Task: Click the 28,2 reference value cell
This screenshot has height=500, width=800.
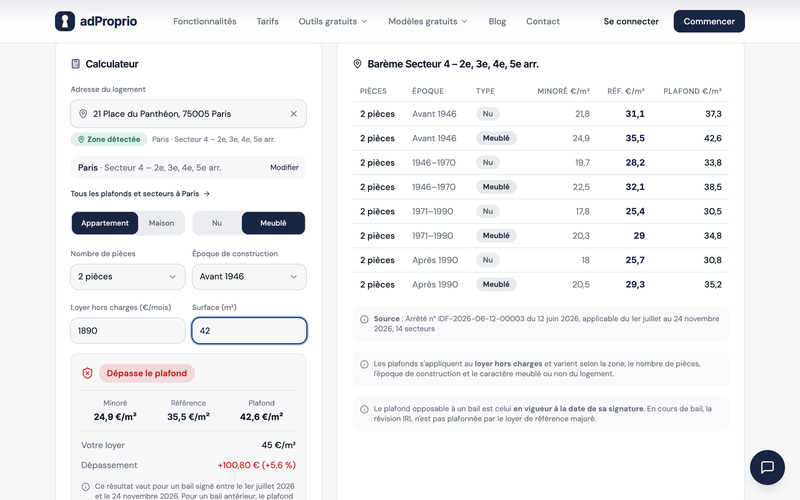Action: 635,163
